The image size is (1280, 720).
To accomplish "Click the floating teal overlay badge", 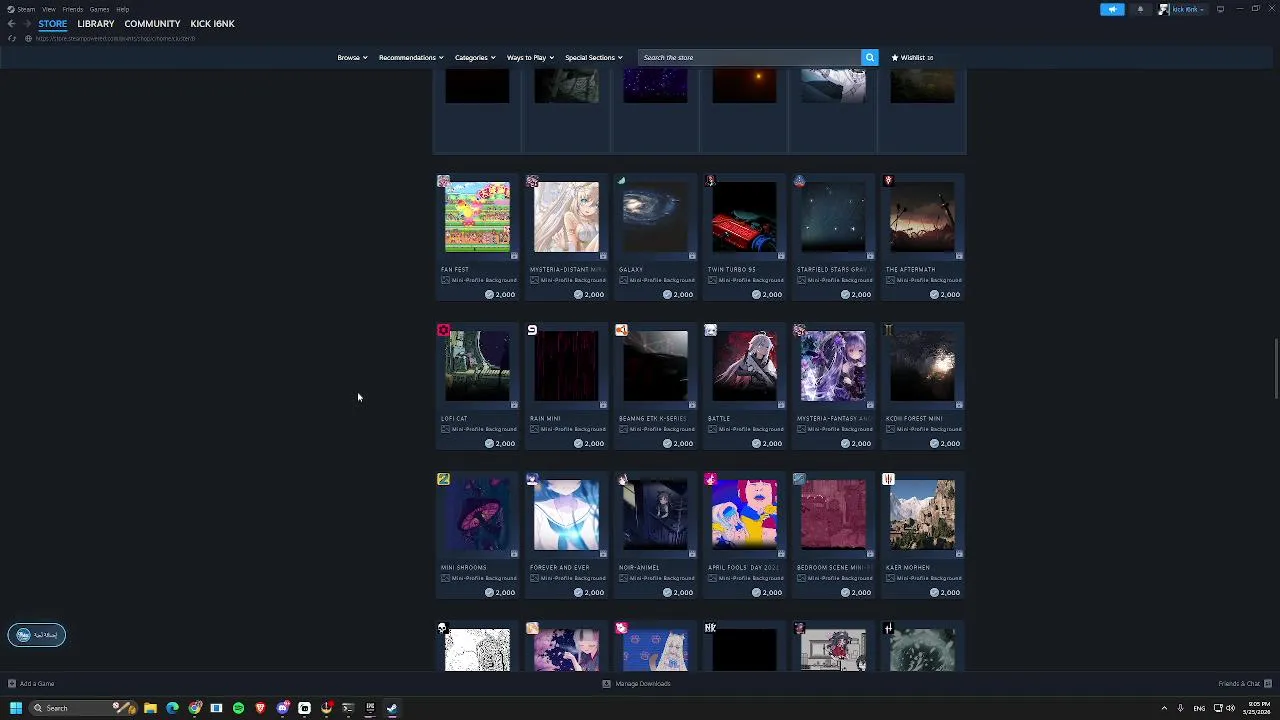I will [x=37, y=635].
